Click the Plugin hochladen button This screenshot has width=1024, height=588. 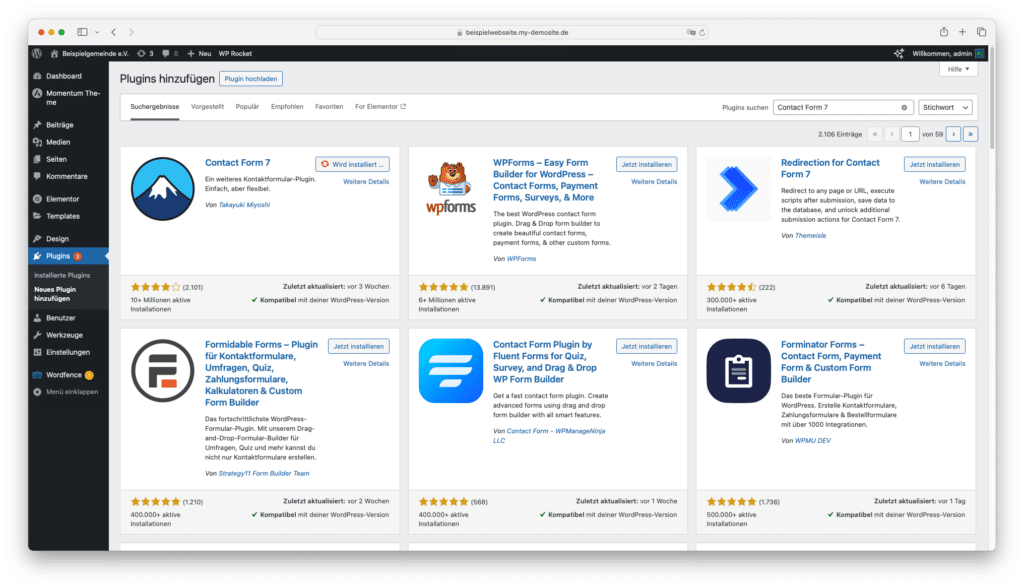tap(251, 79)
